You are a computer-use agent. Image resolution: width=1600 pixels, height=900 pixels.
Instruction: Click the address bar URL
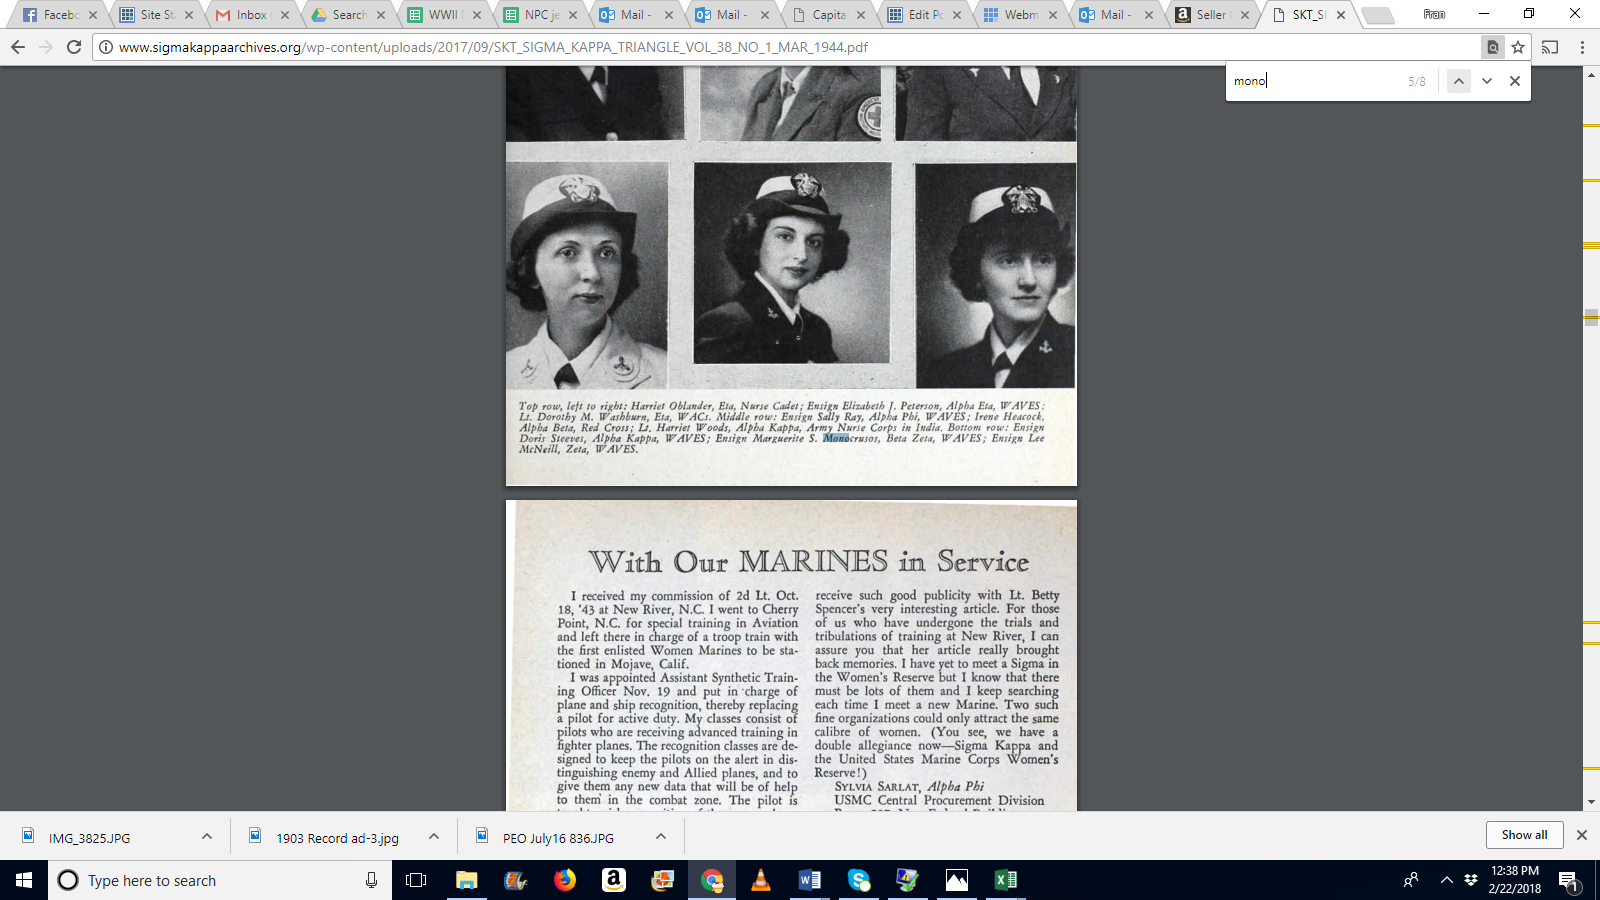493,47
